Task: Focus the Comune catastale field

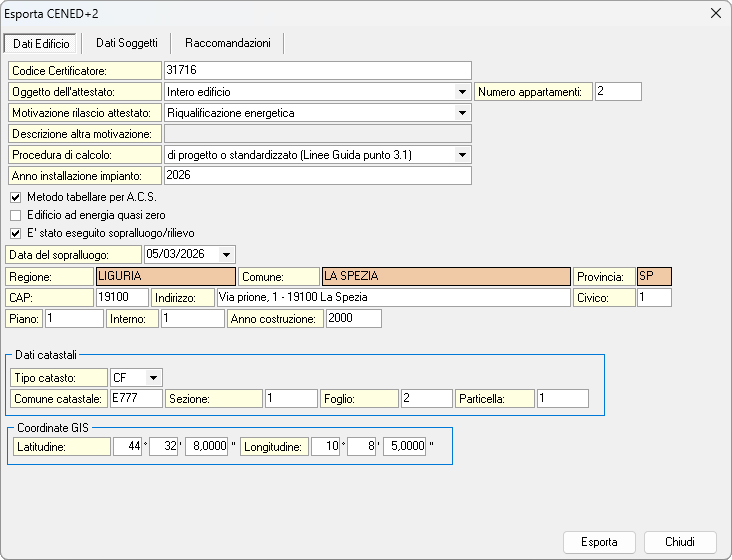Action: pyautogui.click(x=135, y=398)
